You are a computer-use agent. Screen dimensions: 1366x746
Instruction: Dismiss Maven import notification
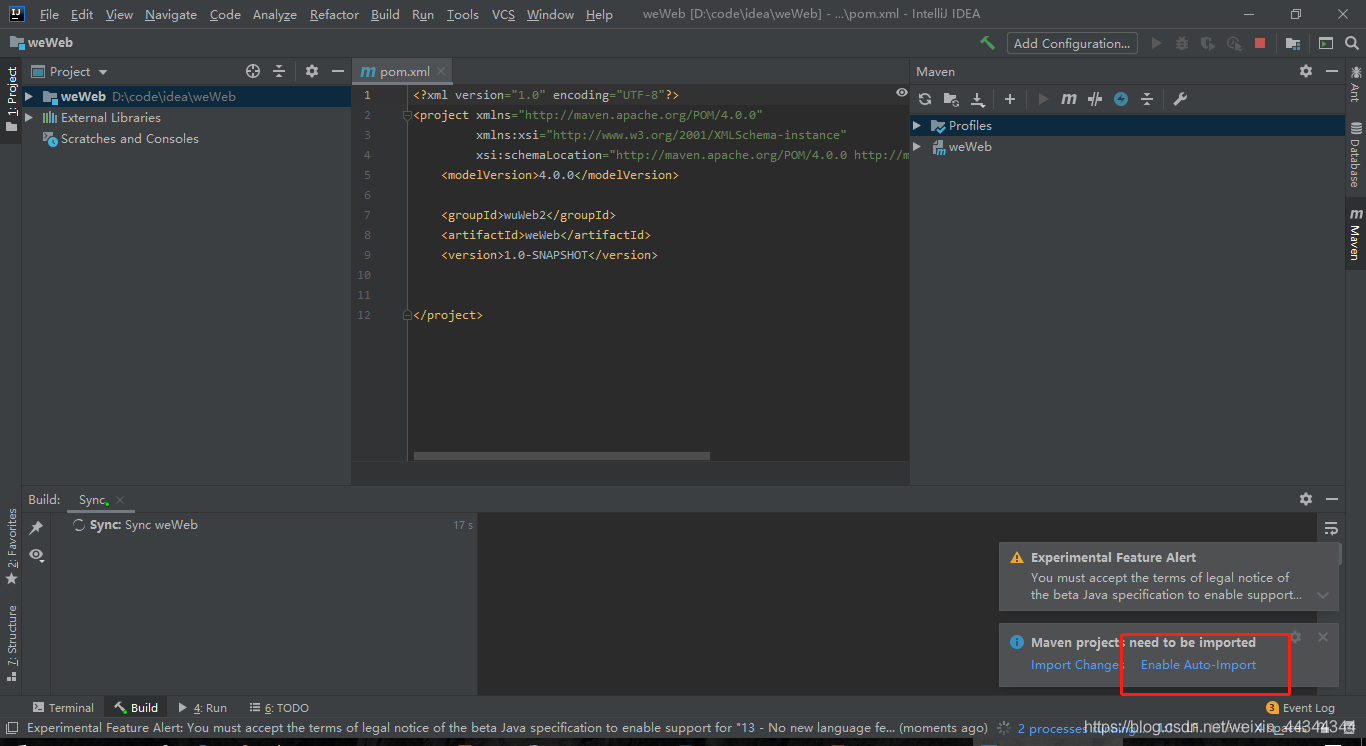(x=1323, y=637)
